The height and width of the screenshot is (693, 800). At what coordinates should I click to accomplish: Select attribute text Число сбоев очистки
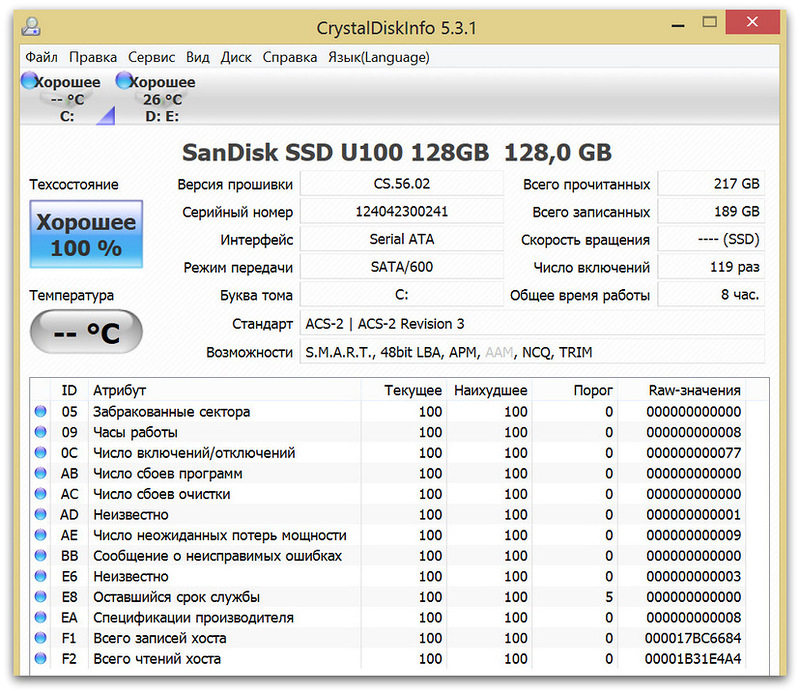click(161, 494)
